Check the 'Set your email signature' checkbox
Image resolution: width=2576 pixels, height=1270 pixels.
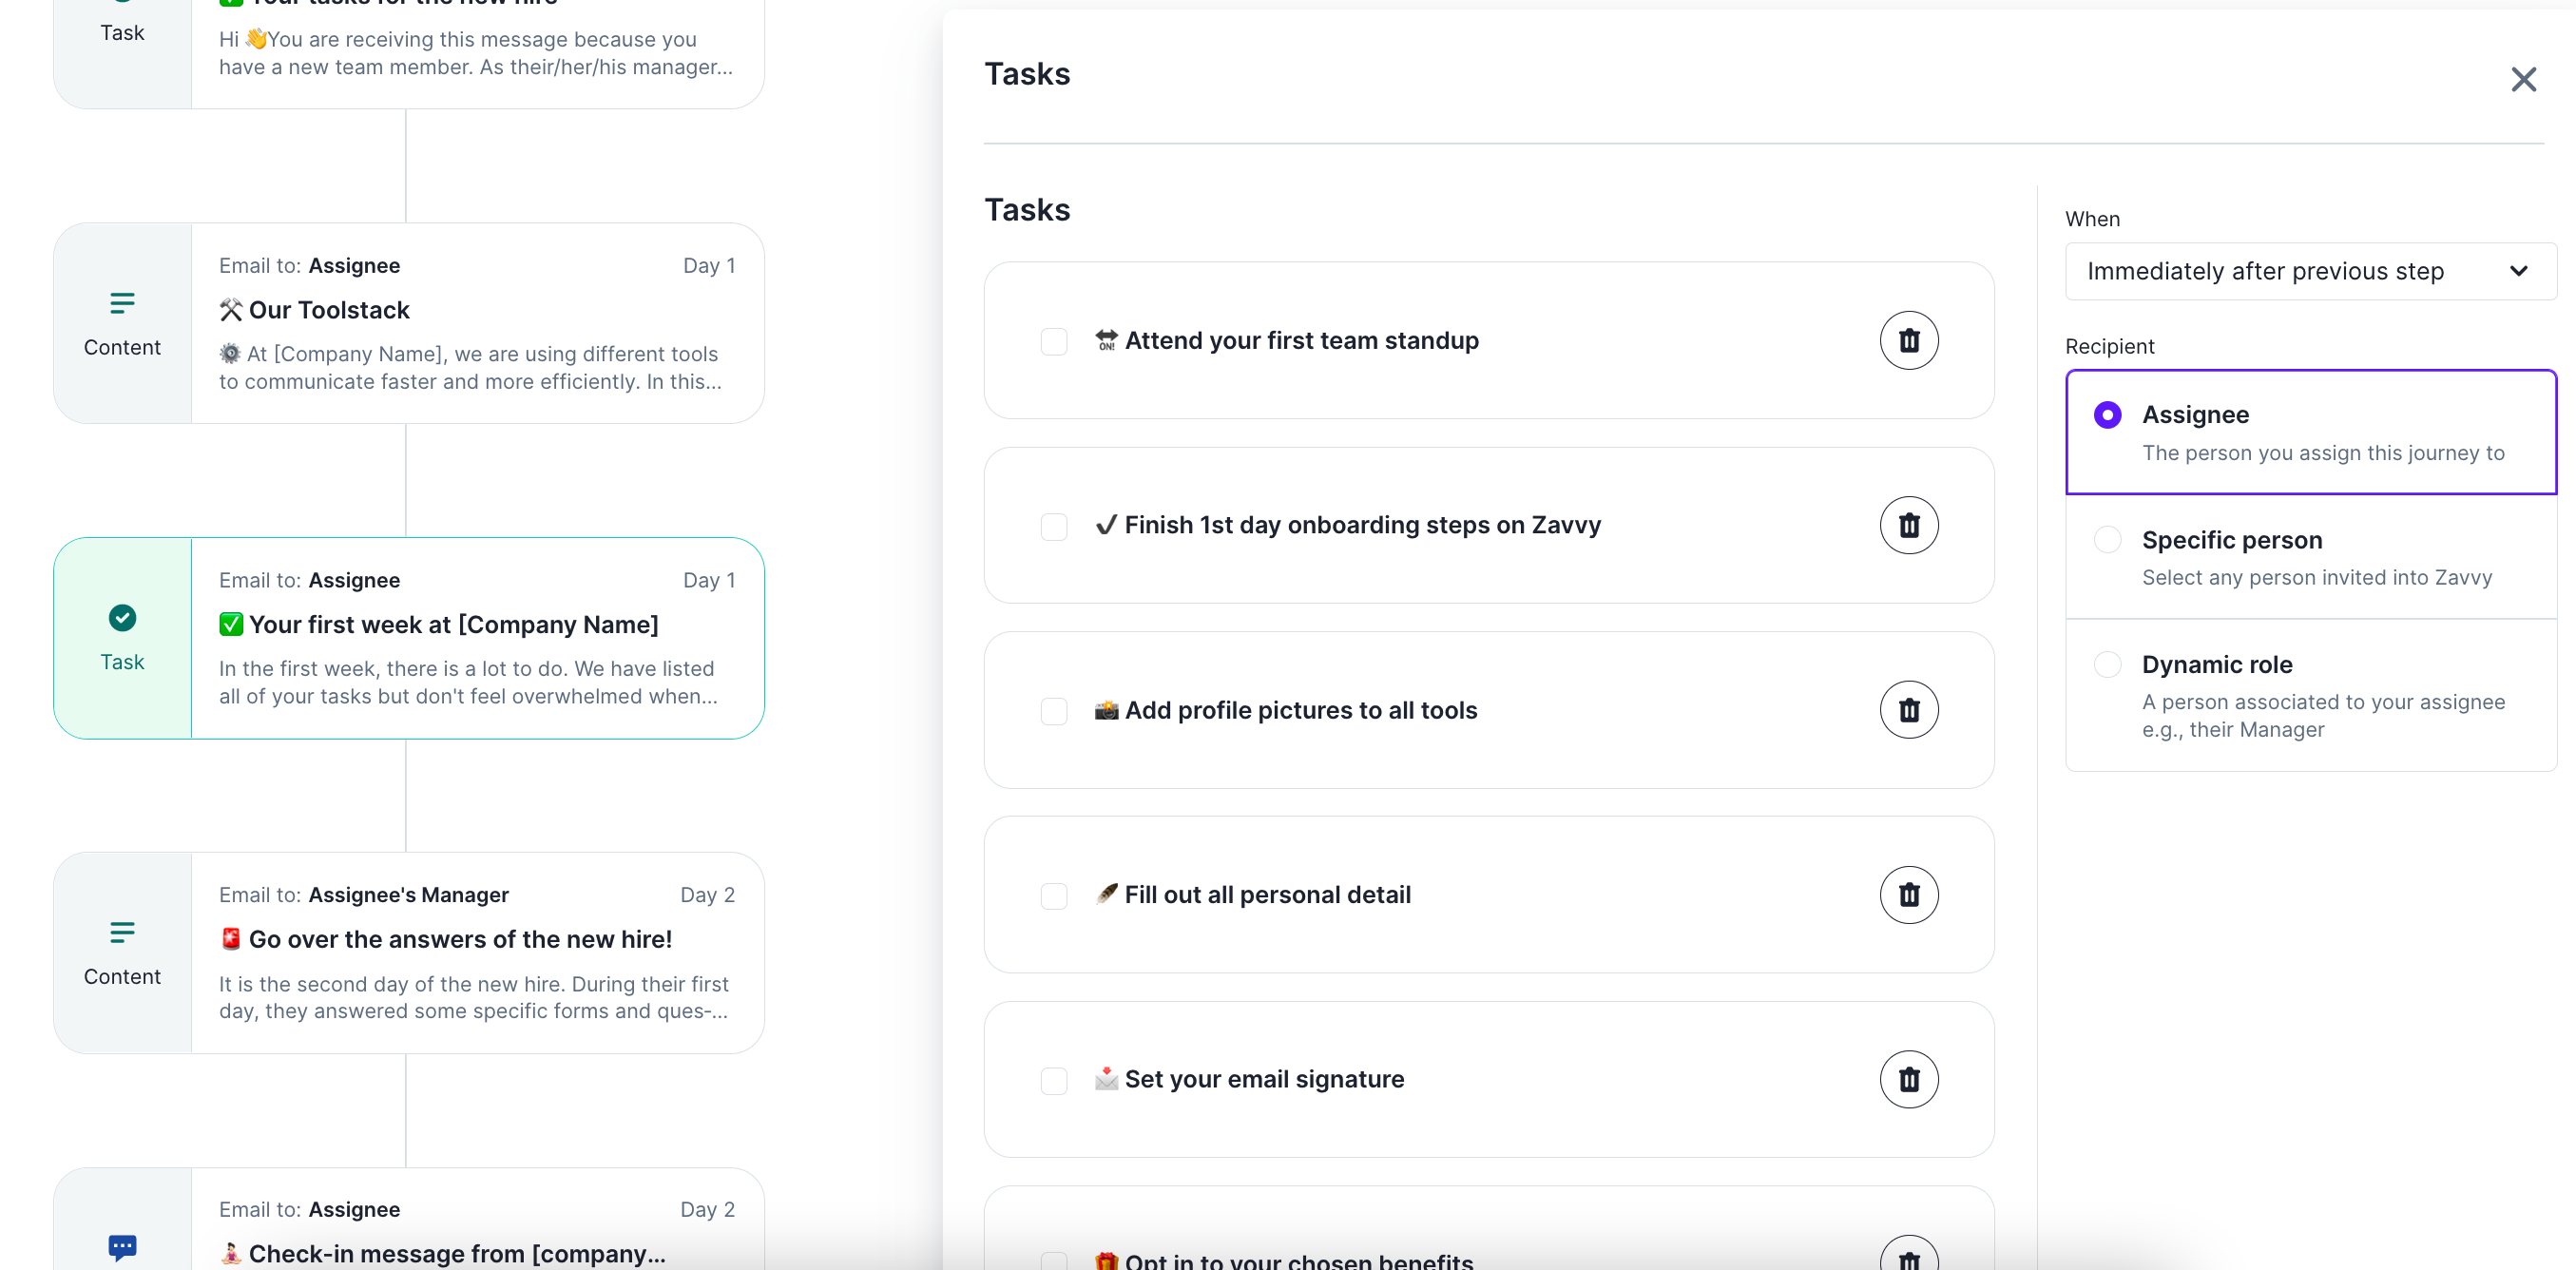pyautogui.click(x=1054, y=1080)
